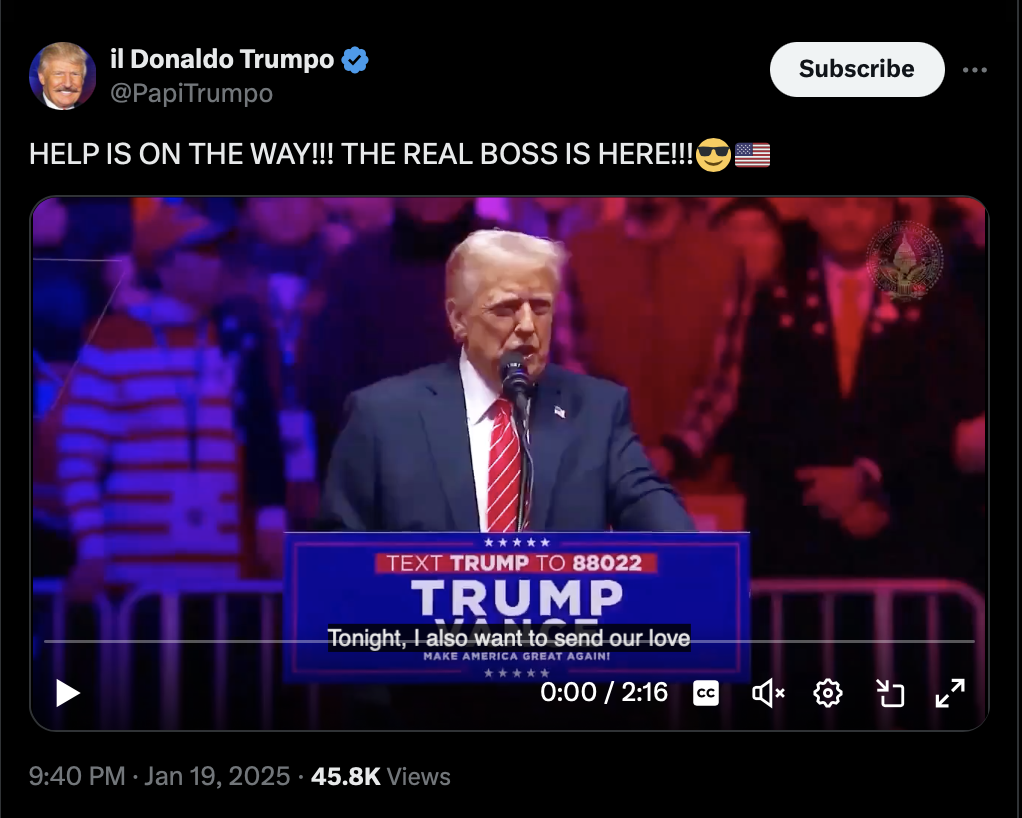The width and height of the screenshot is (1022, 818).
Task: Open the 9:40 PM Jan 19, 2025 timestamp
Action: point(159,776)
